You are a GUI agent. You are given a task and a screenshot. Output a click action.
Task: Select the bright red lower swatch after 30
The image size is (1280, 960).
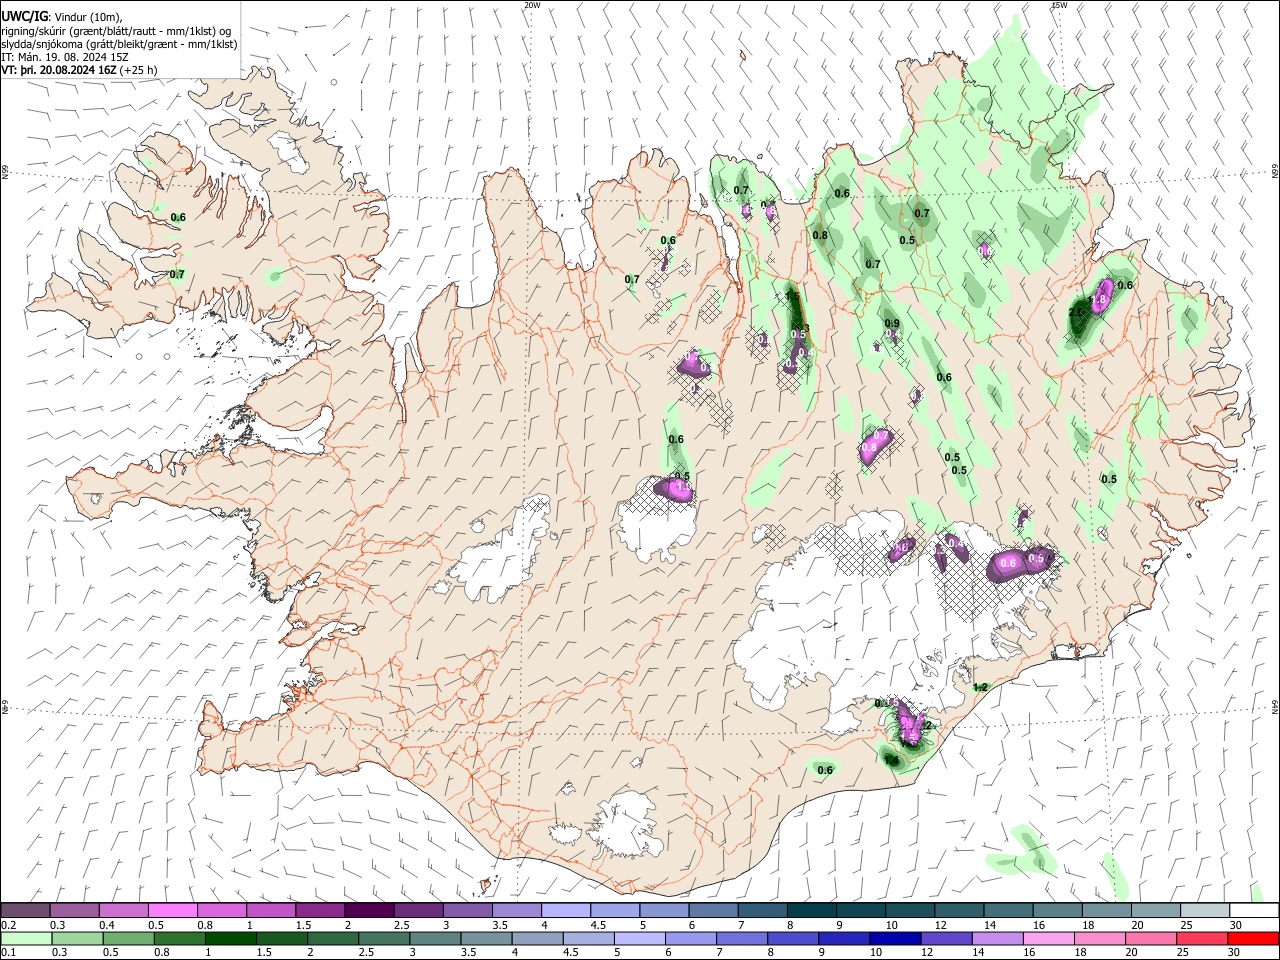tap(1253, 938)
